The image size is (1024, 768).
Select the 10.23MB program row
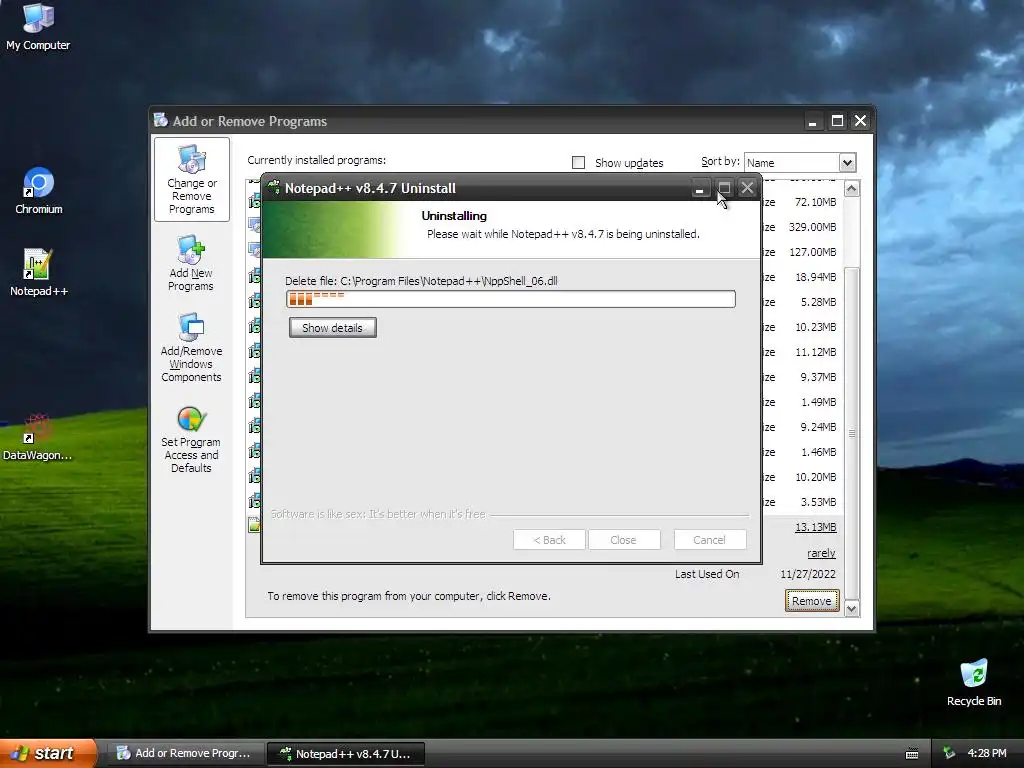point(801,327)
